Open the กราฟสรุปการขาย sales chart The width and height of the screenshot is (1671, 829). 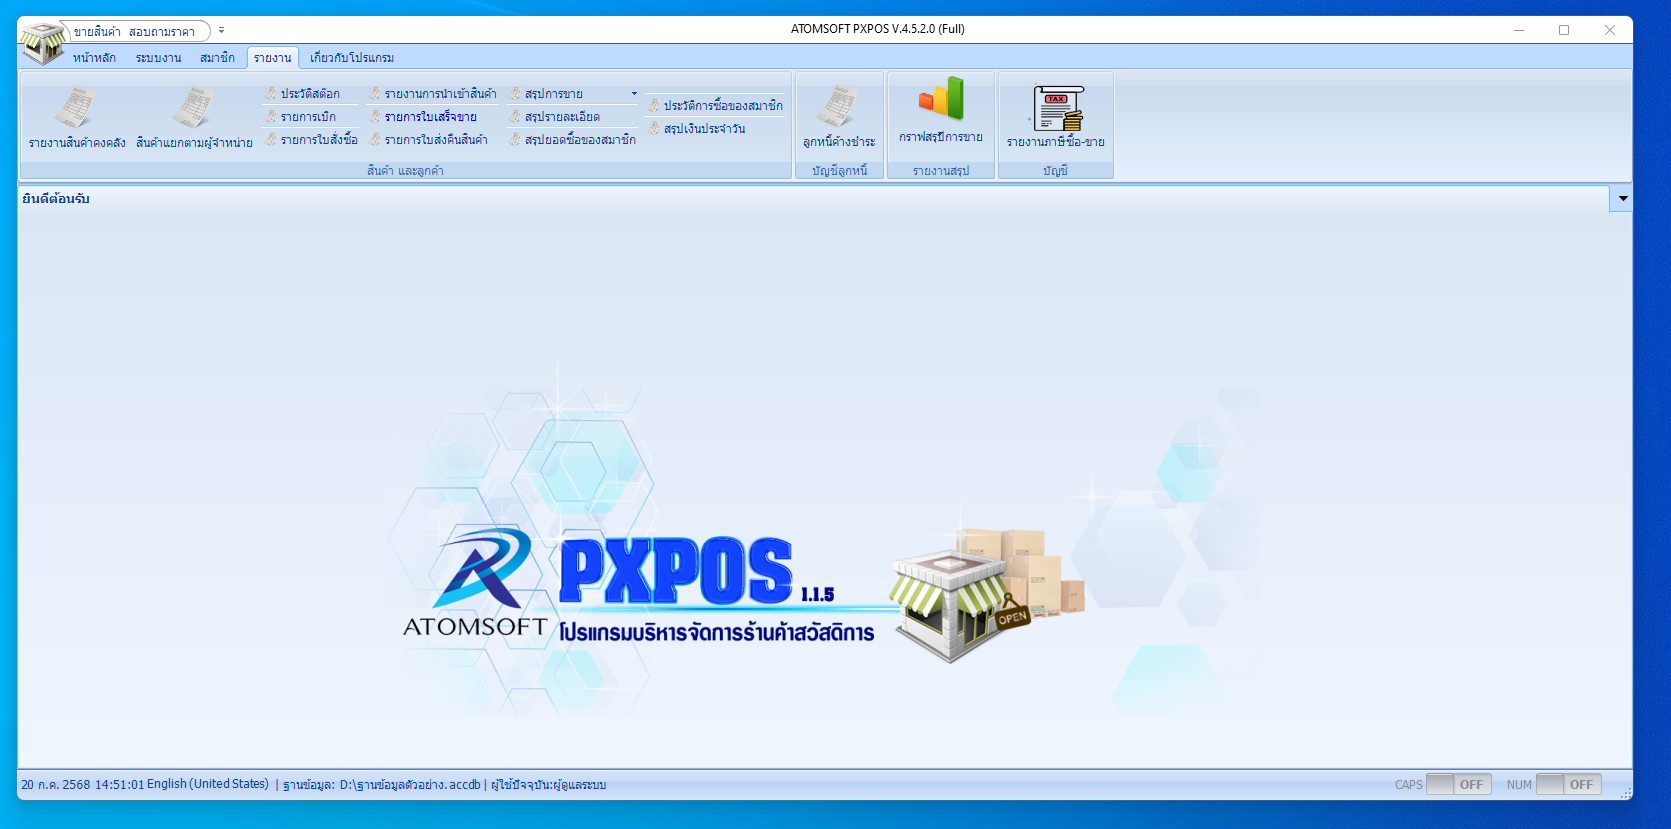click(x=940, y=112)
